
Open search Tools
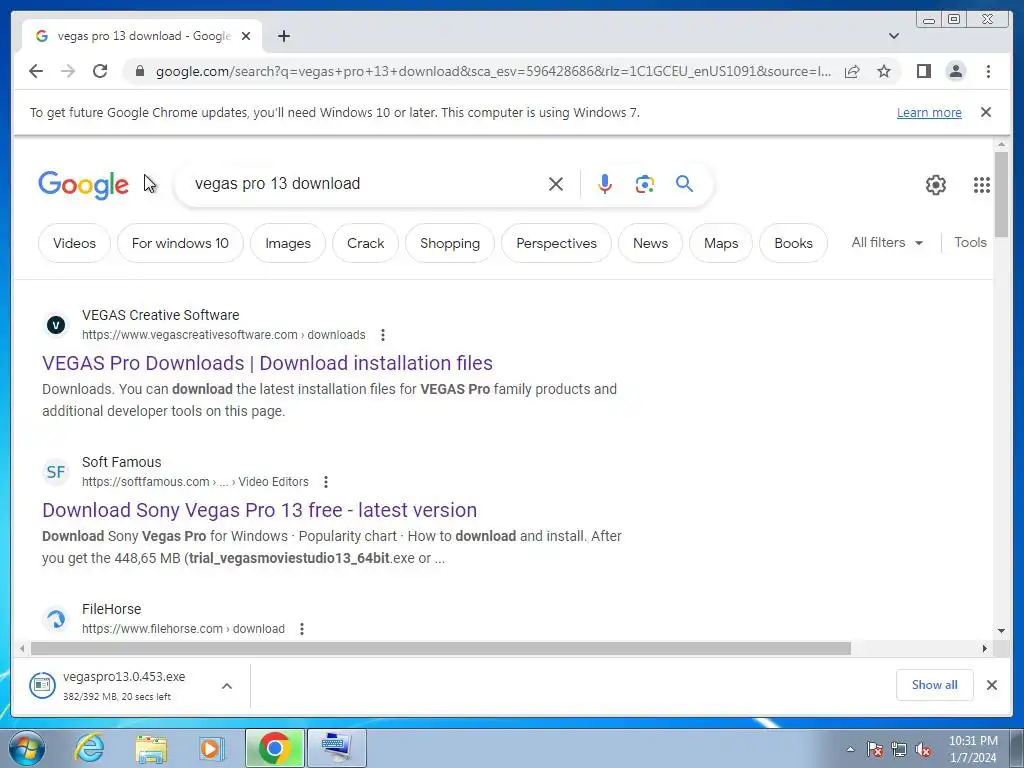click(970, 242)
